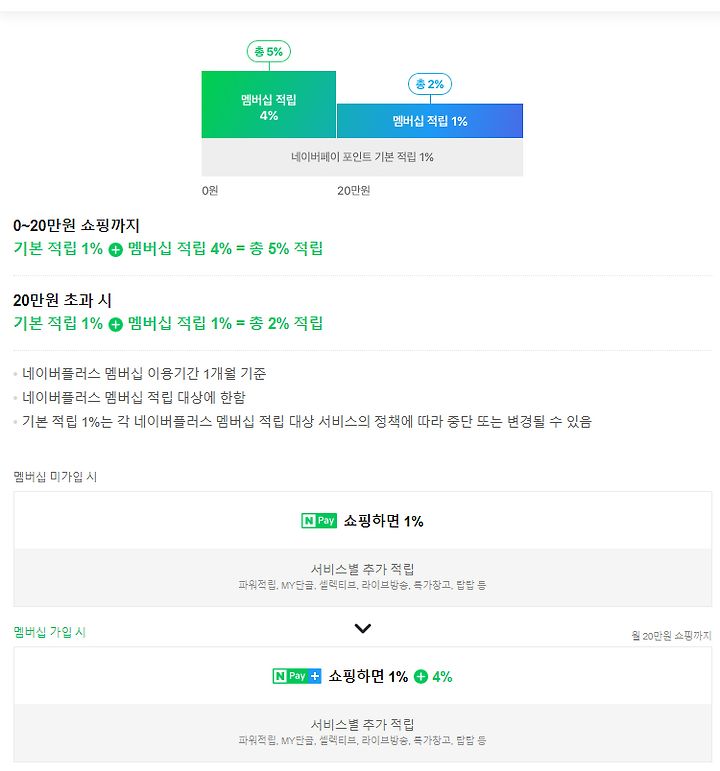Click the 월 20만원 쇼핑까지 note
This screenshot has width=720, height=771.
(671, 636)
